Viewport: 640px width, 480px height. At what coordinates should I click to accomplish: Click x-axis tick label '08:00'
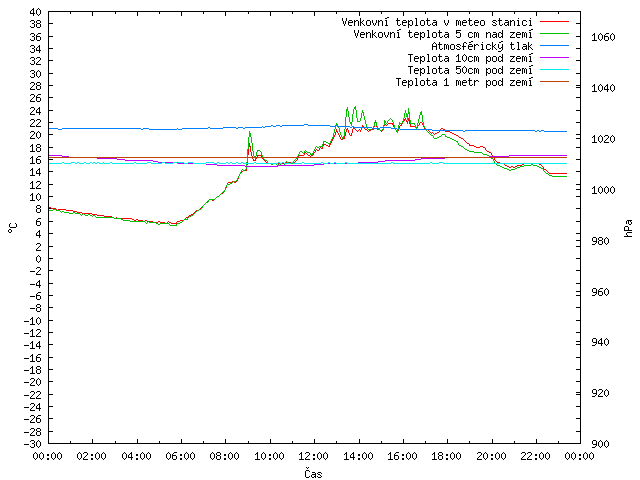click(225, 456)
